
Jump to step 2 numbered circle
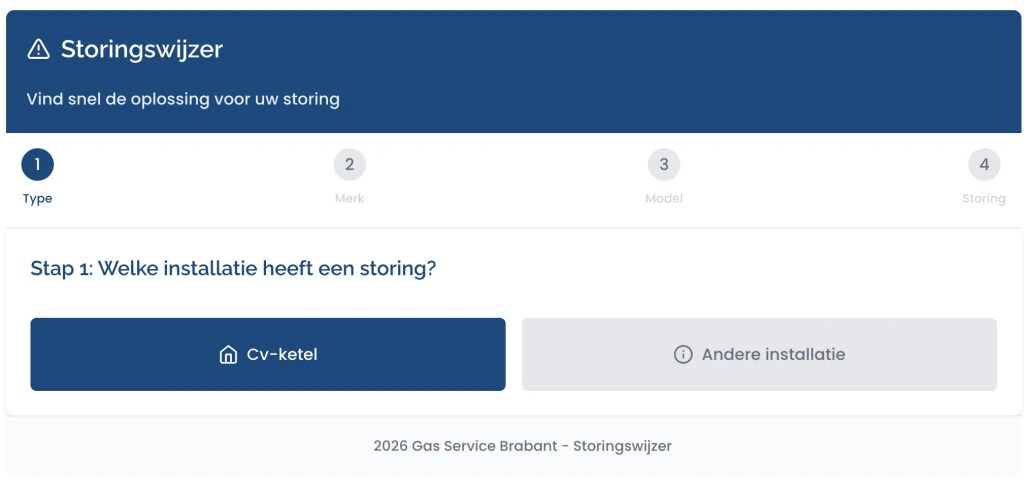click(349, 164)
